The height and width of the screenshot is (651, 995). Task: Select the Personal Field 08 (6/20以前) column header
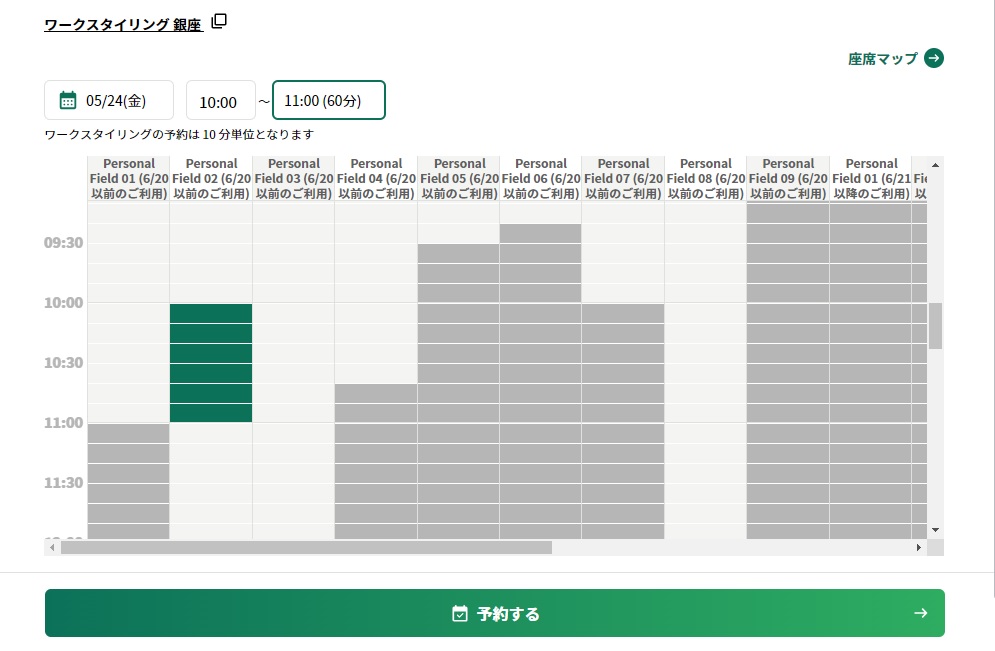[x=706, y=179]
